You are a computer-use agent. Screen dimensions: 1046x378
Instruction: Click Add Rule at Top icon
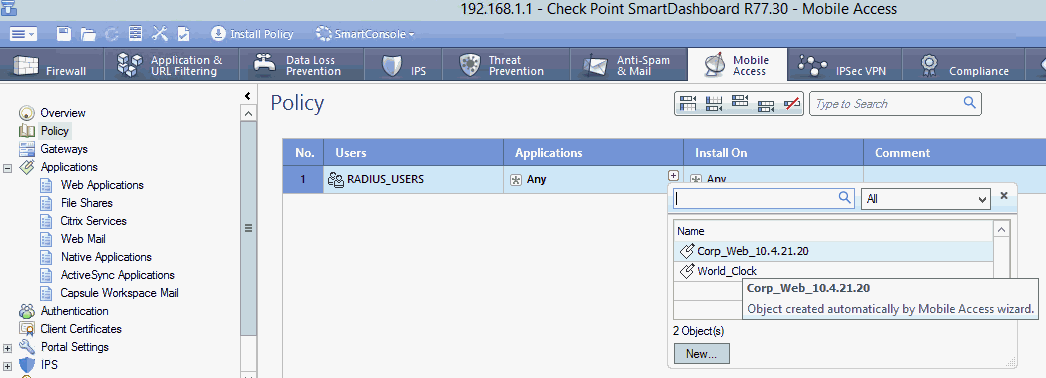(687, 103)
